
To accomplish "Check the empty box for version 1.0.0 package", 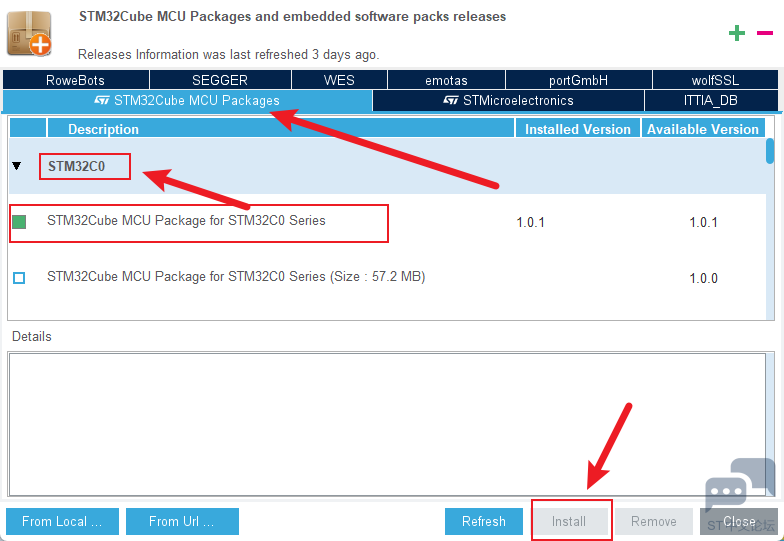I will click(19, 278).
